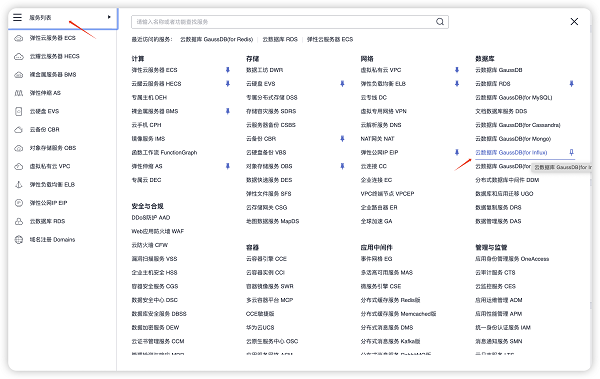This screenshot has height=379, width=600.
Task: Pin 云数据库 GaussDB(for Influx) to favorites
Action: pyautogui.click(x=572, y=152)
